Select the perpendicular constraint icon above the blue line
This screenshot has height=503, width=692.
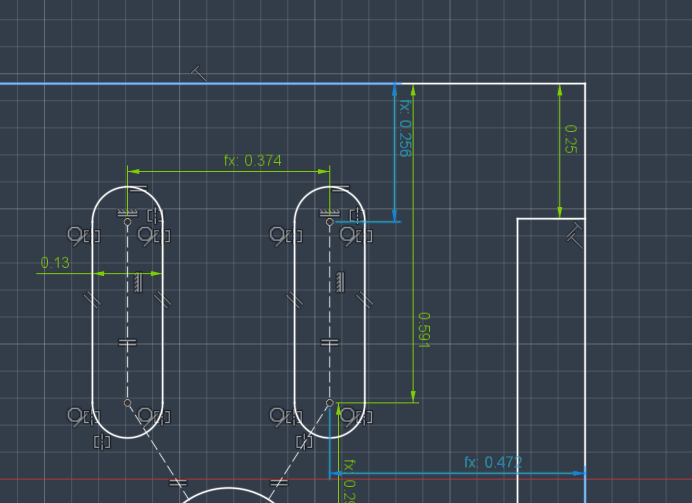[x=199, y=73]
